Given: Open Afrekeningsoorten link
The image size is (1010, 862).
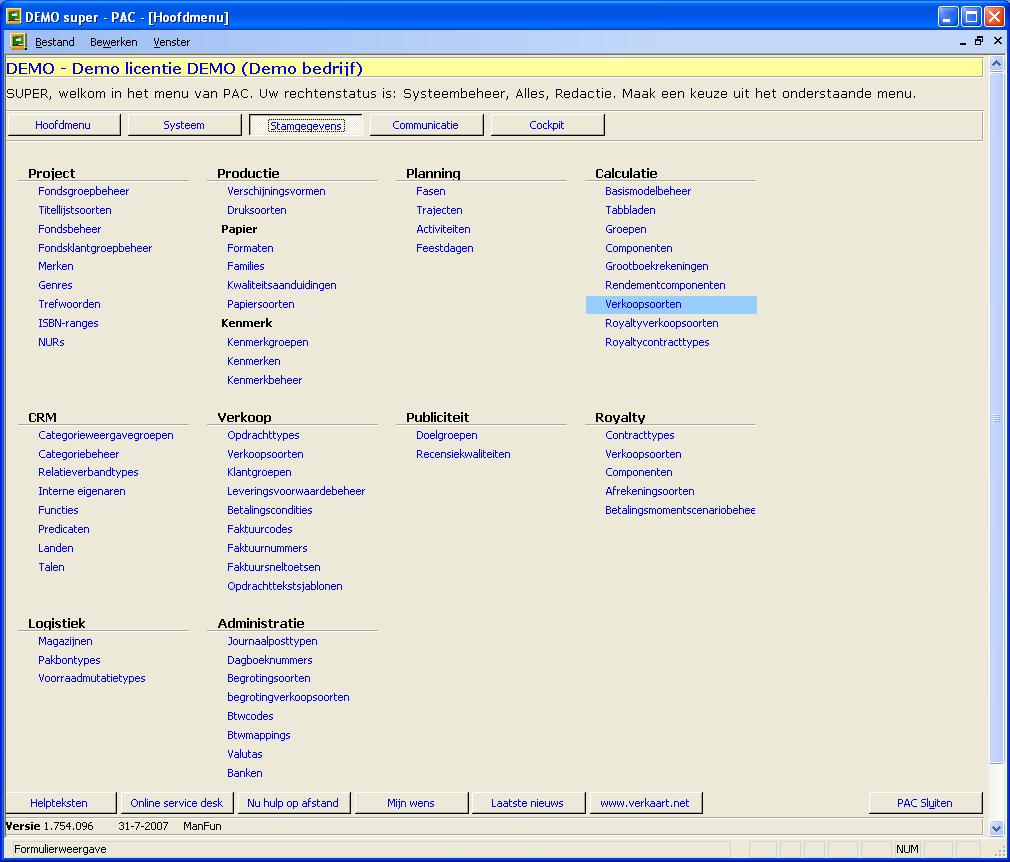Looking at the screenshot, I should (650, 492).
